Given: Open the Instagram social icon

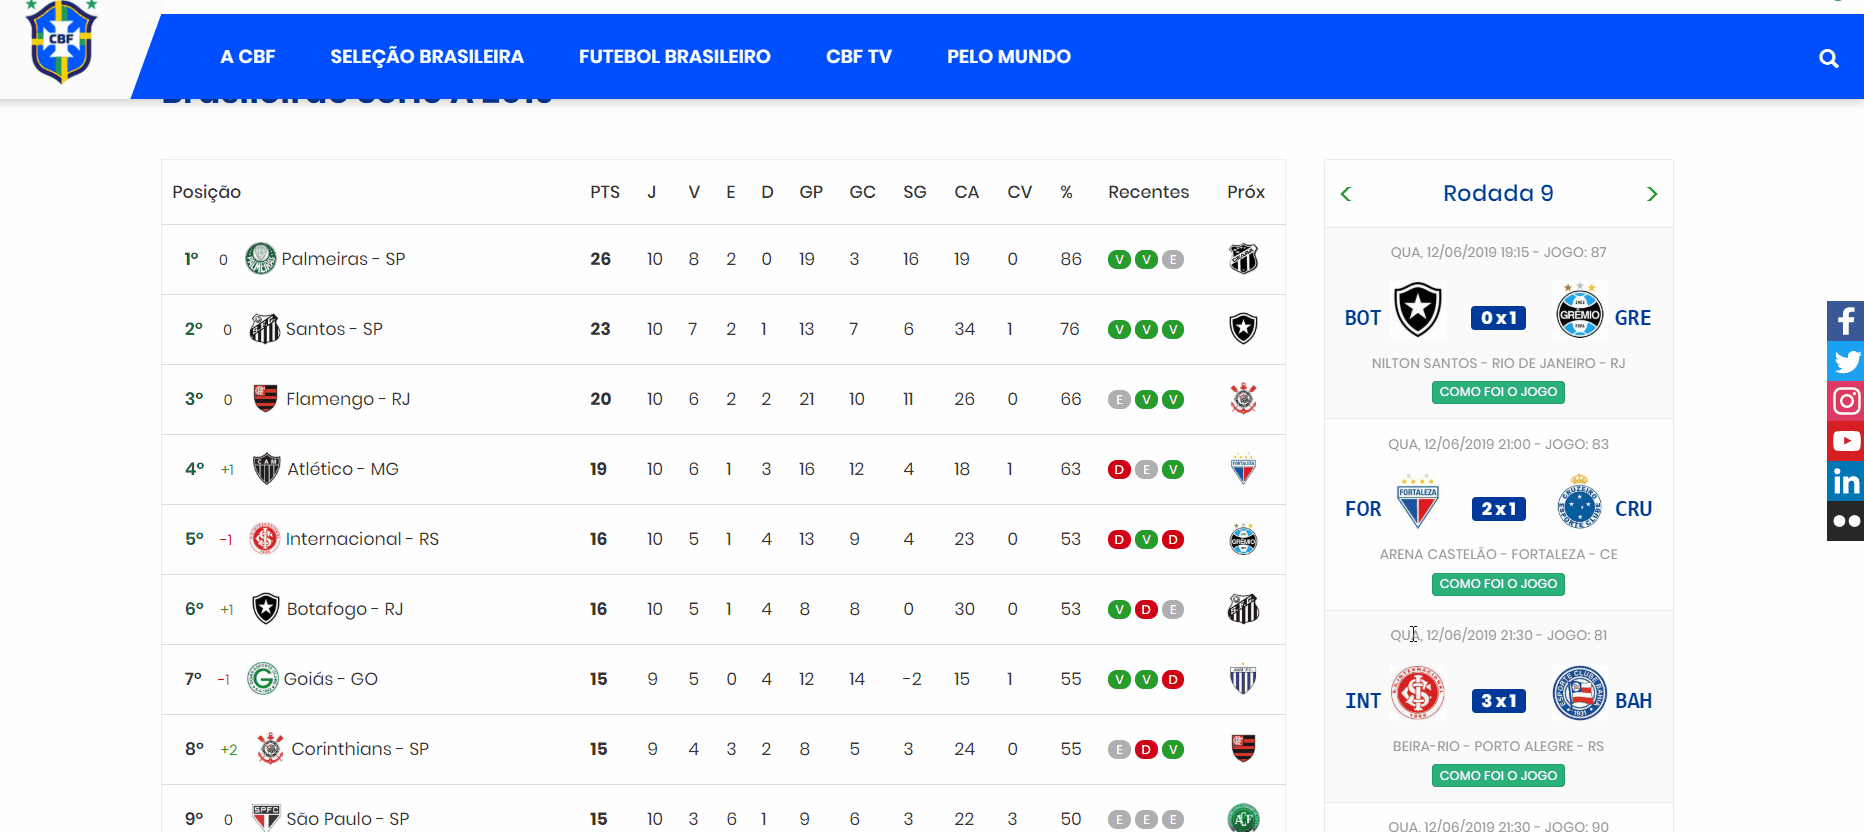Looking at the screenshot, I should (1845, 401).
